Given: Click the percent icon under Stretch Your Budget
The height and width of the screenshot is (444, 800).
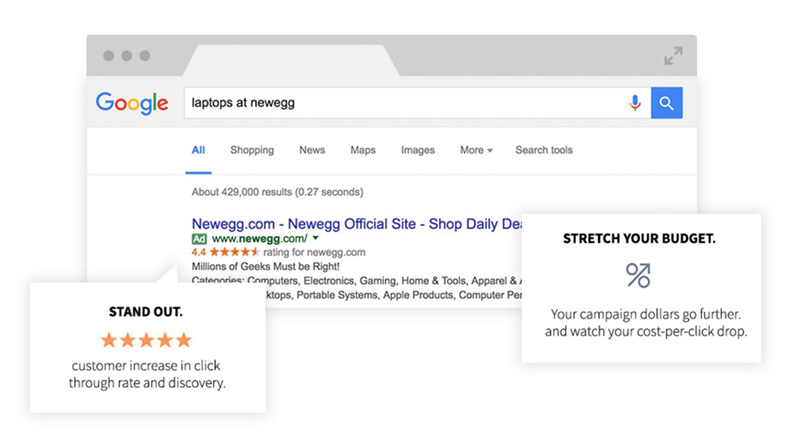Looking at the screenshot, I should tap(638, 276).
